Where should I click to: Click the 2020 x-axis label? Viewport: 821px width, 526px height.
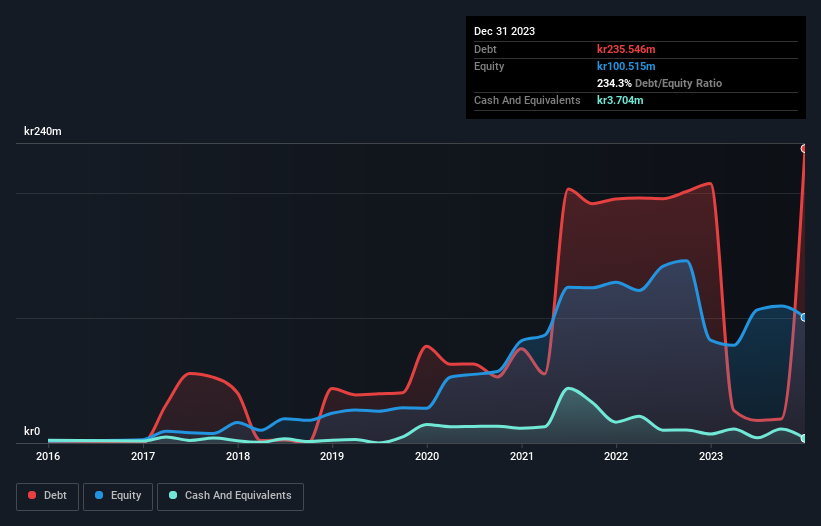point(427,456)
